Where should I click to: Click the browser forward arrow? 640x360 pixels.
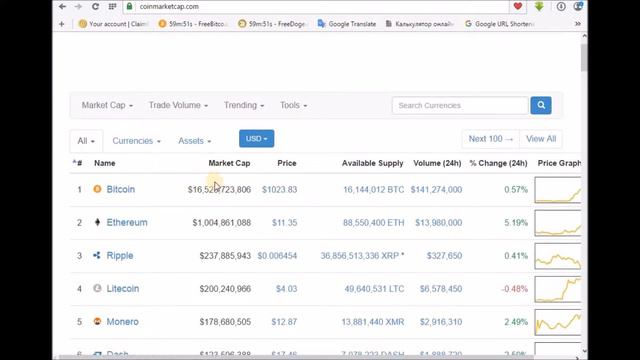pos(78,7)
